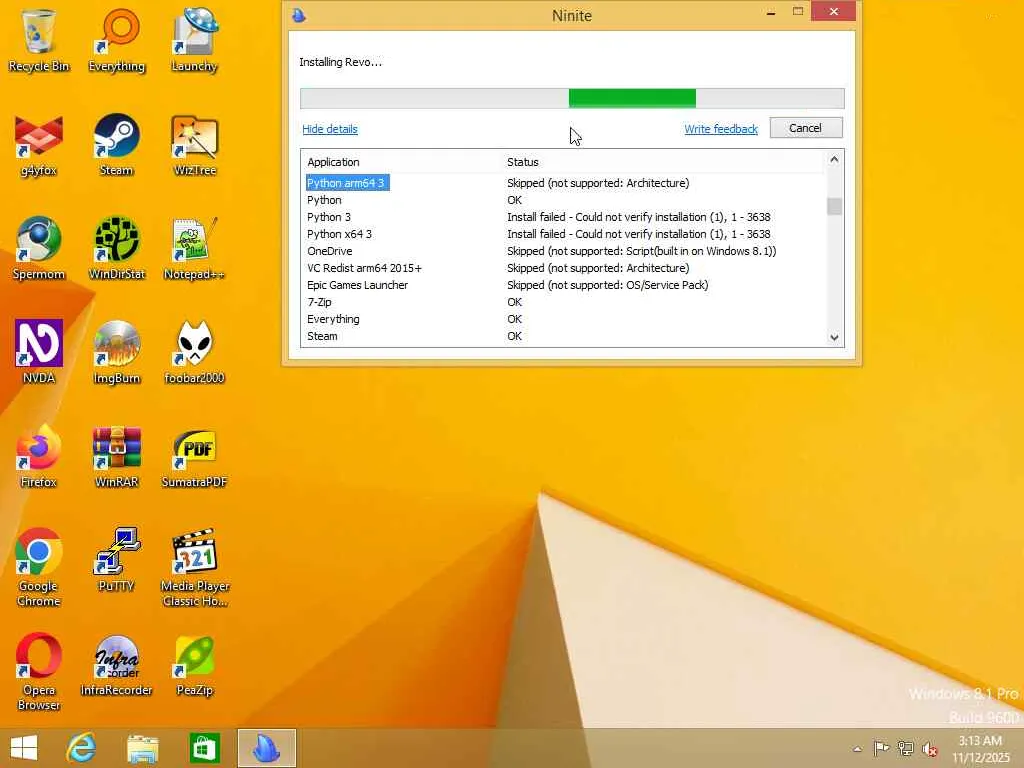This screenshot has width=1024, height=768.
Task: Show hidden tray icons arrow
Action: coord(857,749)
